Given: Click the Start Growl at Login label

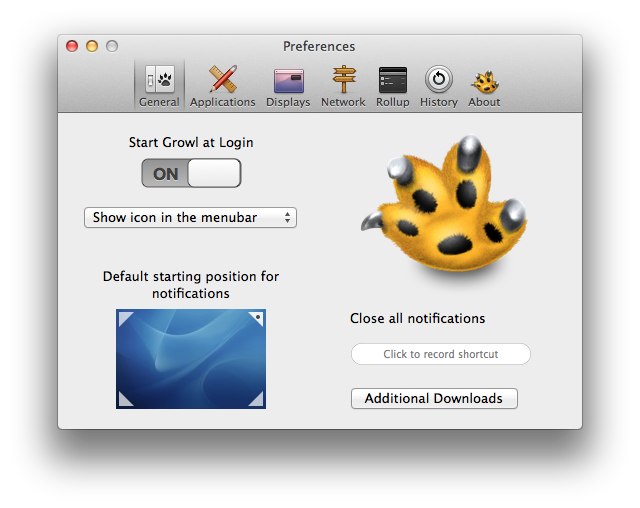Looking at the screenshot, I should 191,142.
